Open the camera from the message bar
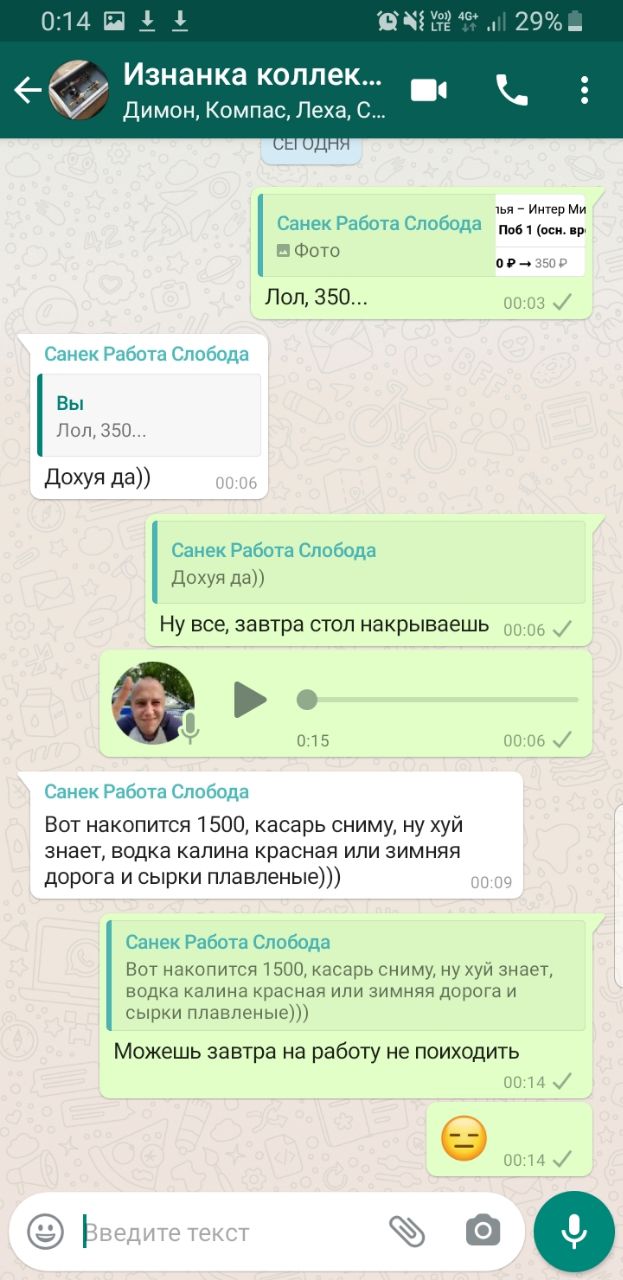Screen dimensions: 623x1280 point(482,1231)
